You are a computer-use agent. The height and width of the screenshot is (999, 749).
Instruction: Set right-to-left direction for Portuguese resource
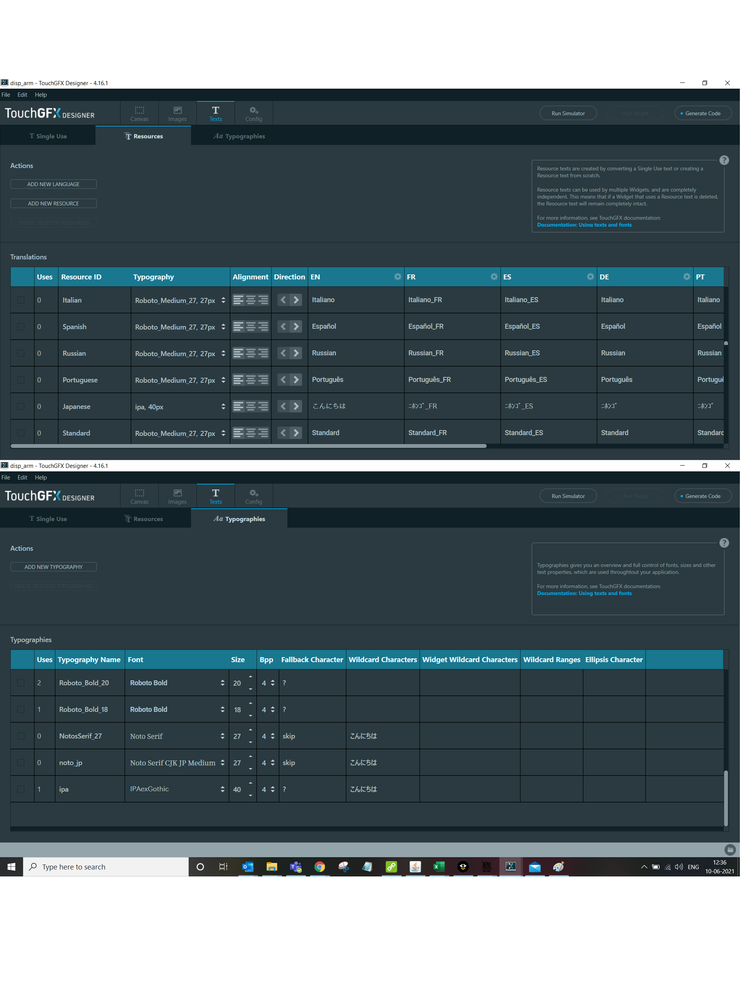point(283,380)
